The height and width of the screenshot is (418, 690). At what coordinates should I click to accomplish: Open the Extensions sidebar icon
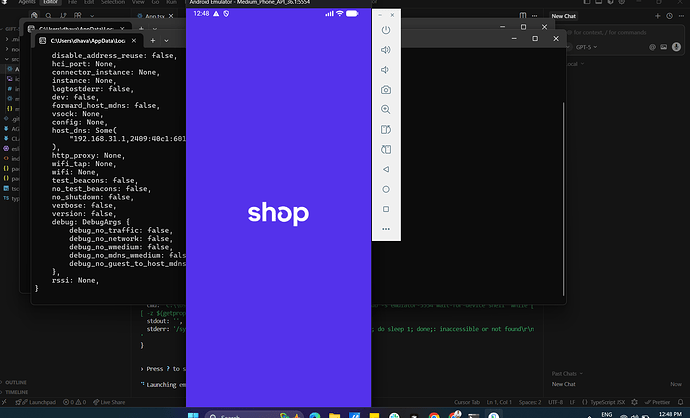pos(78,16)
